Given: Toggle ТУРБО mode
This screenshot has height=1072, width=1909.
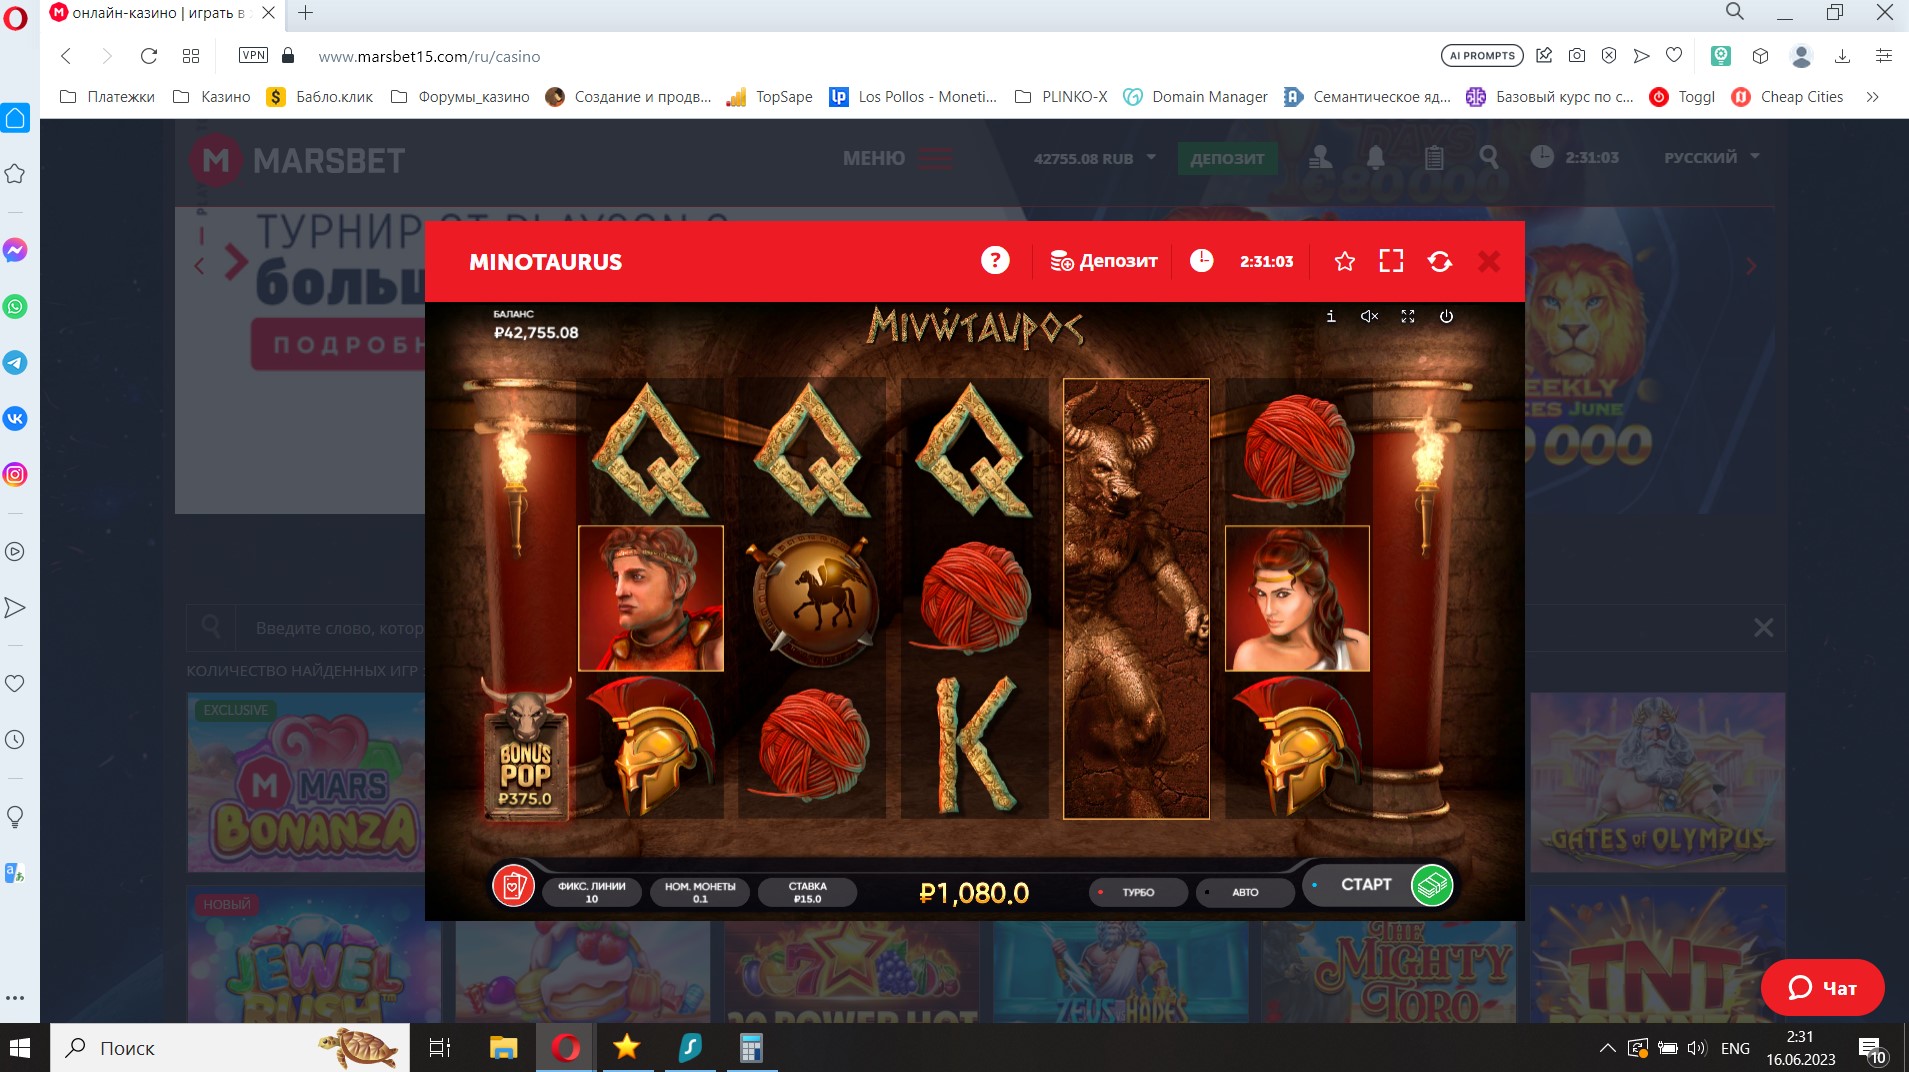Looking at the screenshot, I should pos(1138,892).
